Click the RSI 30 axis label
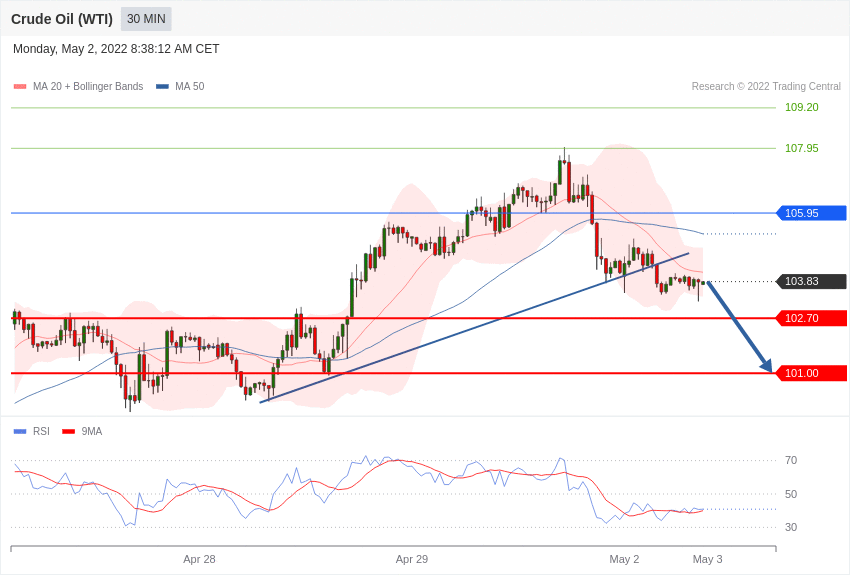The width and height of the screenshot is (850, 576). pyautogui.click(x=791, y=527)
